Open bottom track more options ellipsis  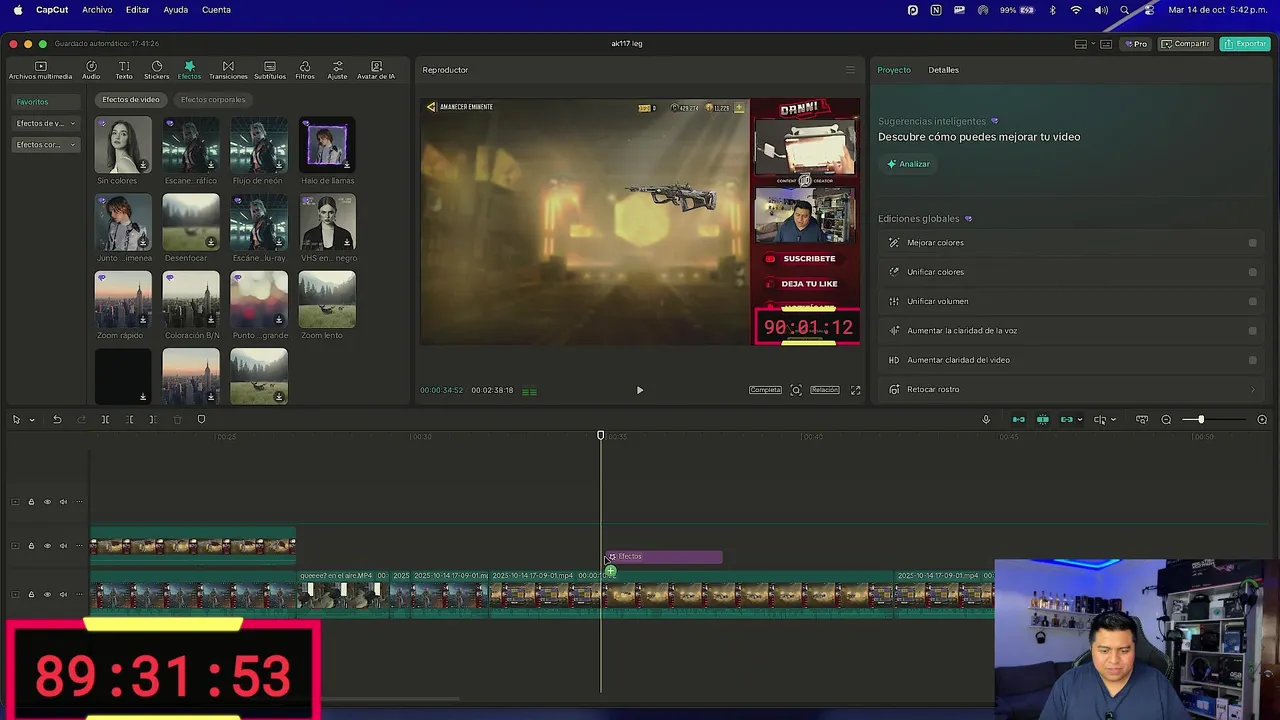click(x=79, y=595)
